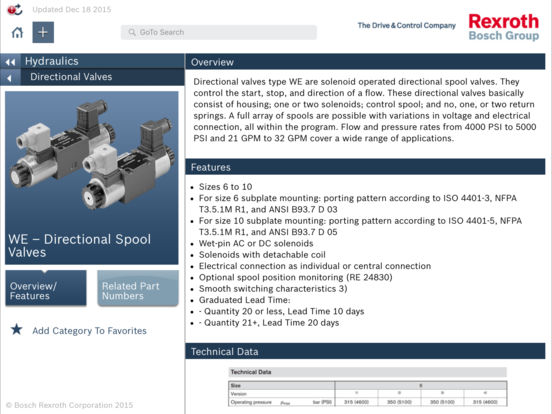Image resolution: width=552 pixels, height=414 pixels.
Task: Switch to Related Part Numbers tab
Action: click(138, 288)
